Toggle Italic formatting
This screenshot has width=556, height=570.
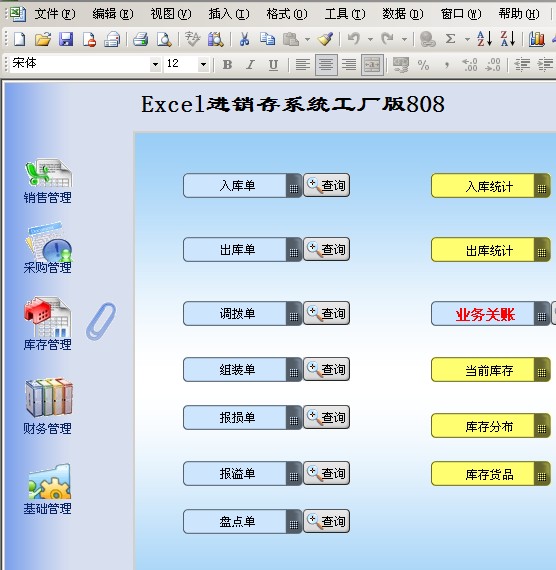tap(250, 65)
